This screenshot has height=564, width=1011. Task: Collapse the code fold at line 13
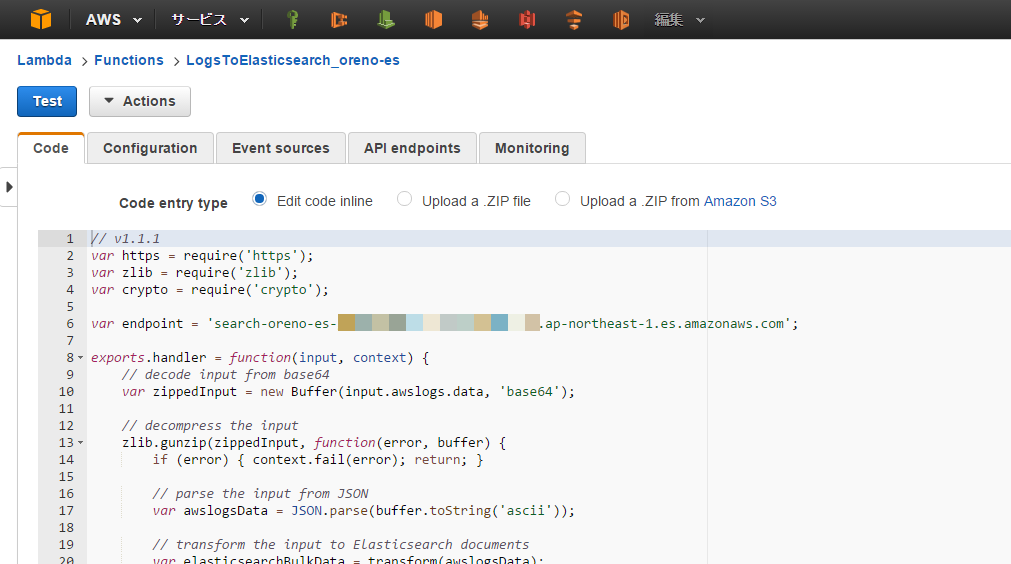pos(81,443)
